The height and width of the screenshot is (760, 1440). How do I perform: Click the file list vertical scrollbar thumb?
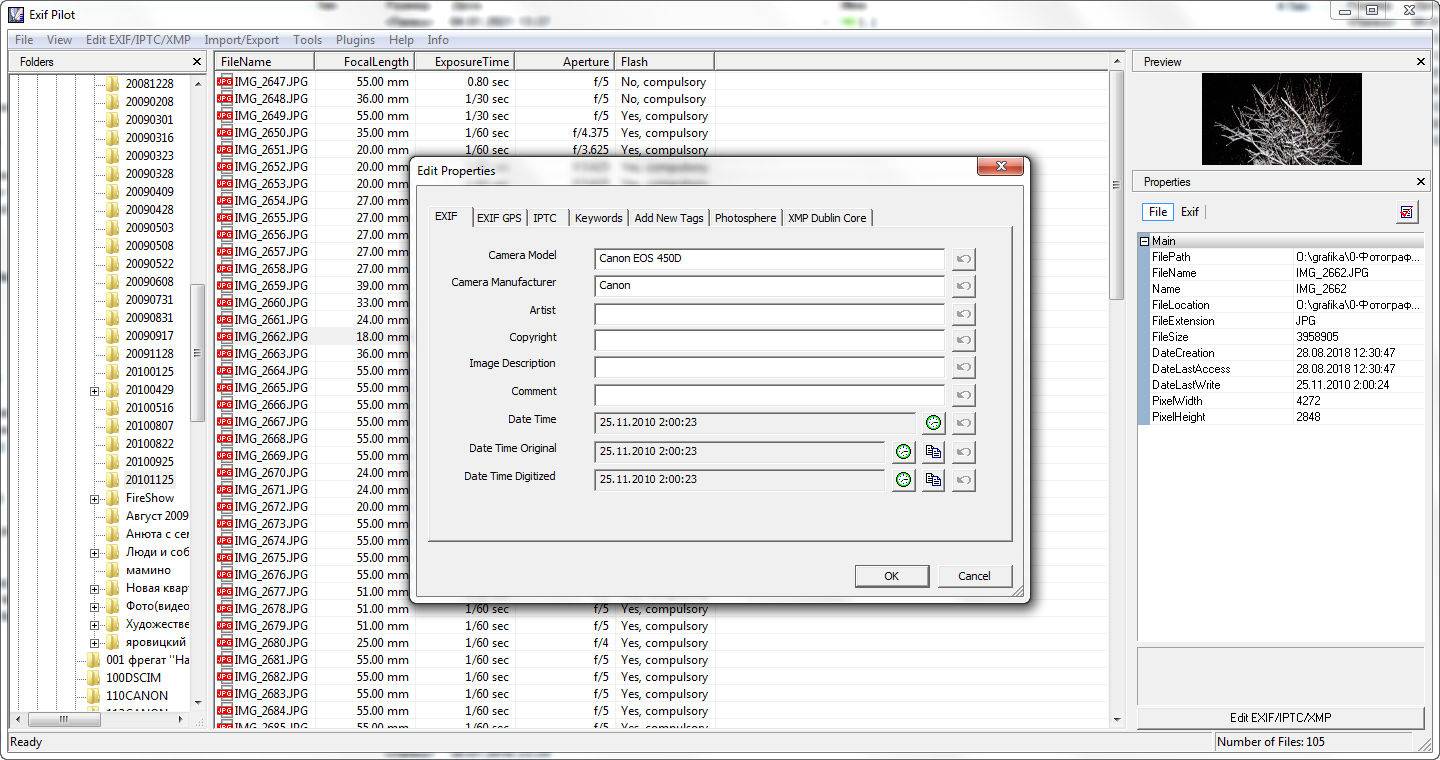click(x=1117, y=185)
